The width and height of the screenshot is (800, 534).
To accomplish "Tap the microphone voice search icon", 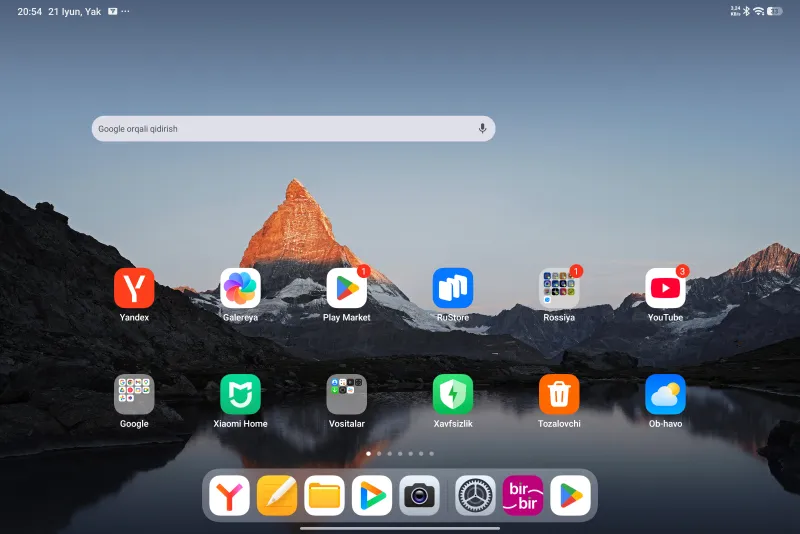I will [482, 129].
